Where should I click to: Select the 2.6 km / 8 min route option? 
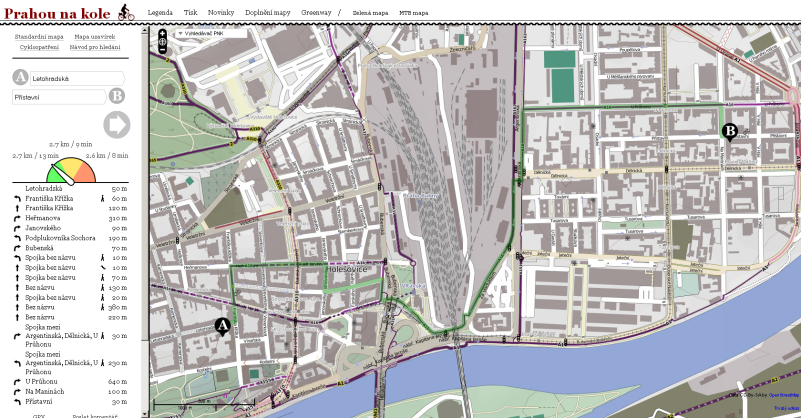pyautogui.click(x=107, y=155)
